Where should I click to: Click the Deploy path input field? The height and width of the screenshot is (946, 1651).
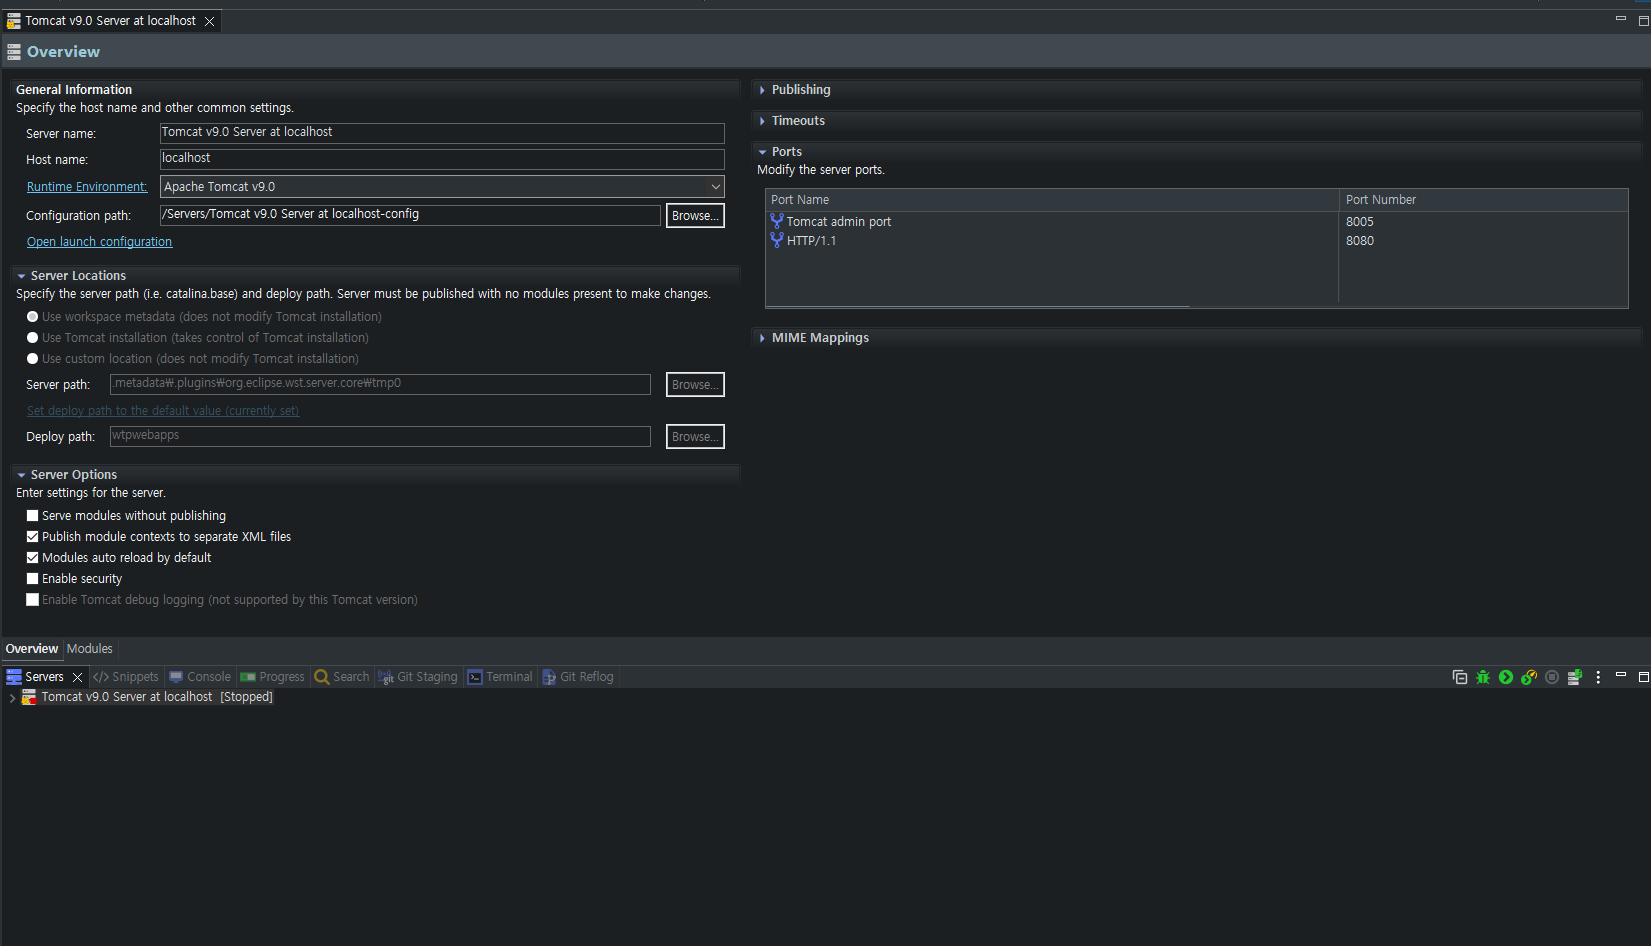(x=380, y=436)
